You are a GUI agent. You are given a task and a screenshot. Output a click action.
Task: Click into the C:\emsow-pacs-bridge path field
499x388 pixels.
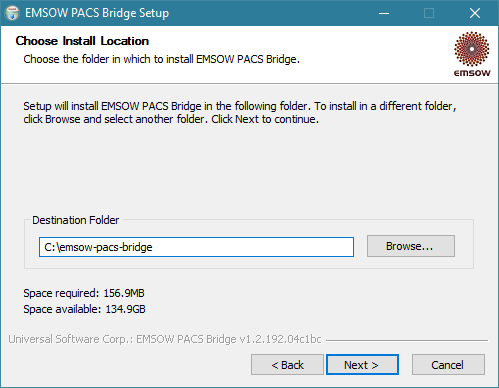196,247
